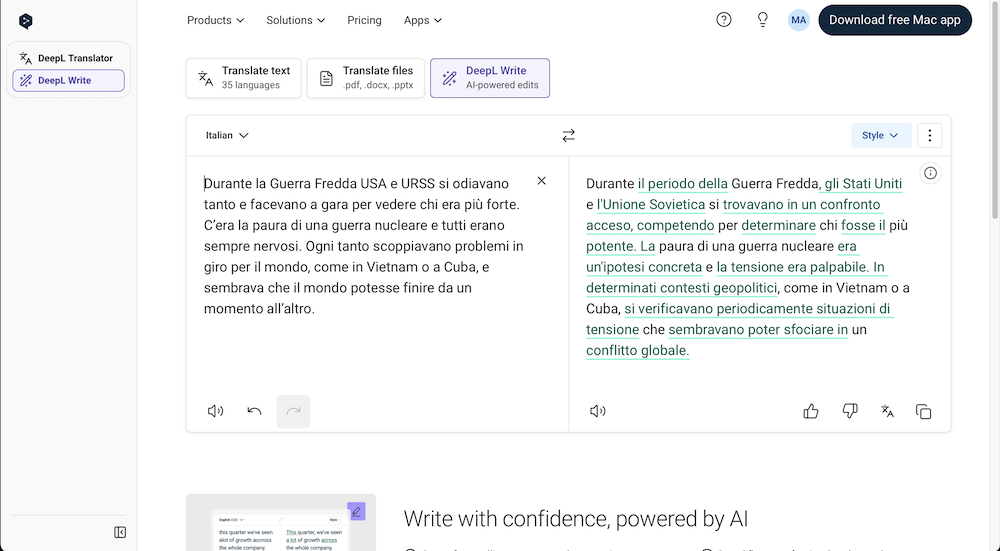Click into the source text field

(365, 246)
